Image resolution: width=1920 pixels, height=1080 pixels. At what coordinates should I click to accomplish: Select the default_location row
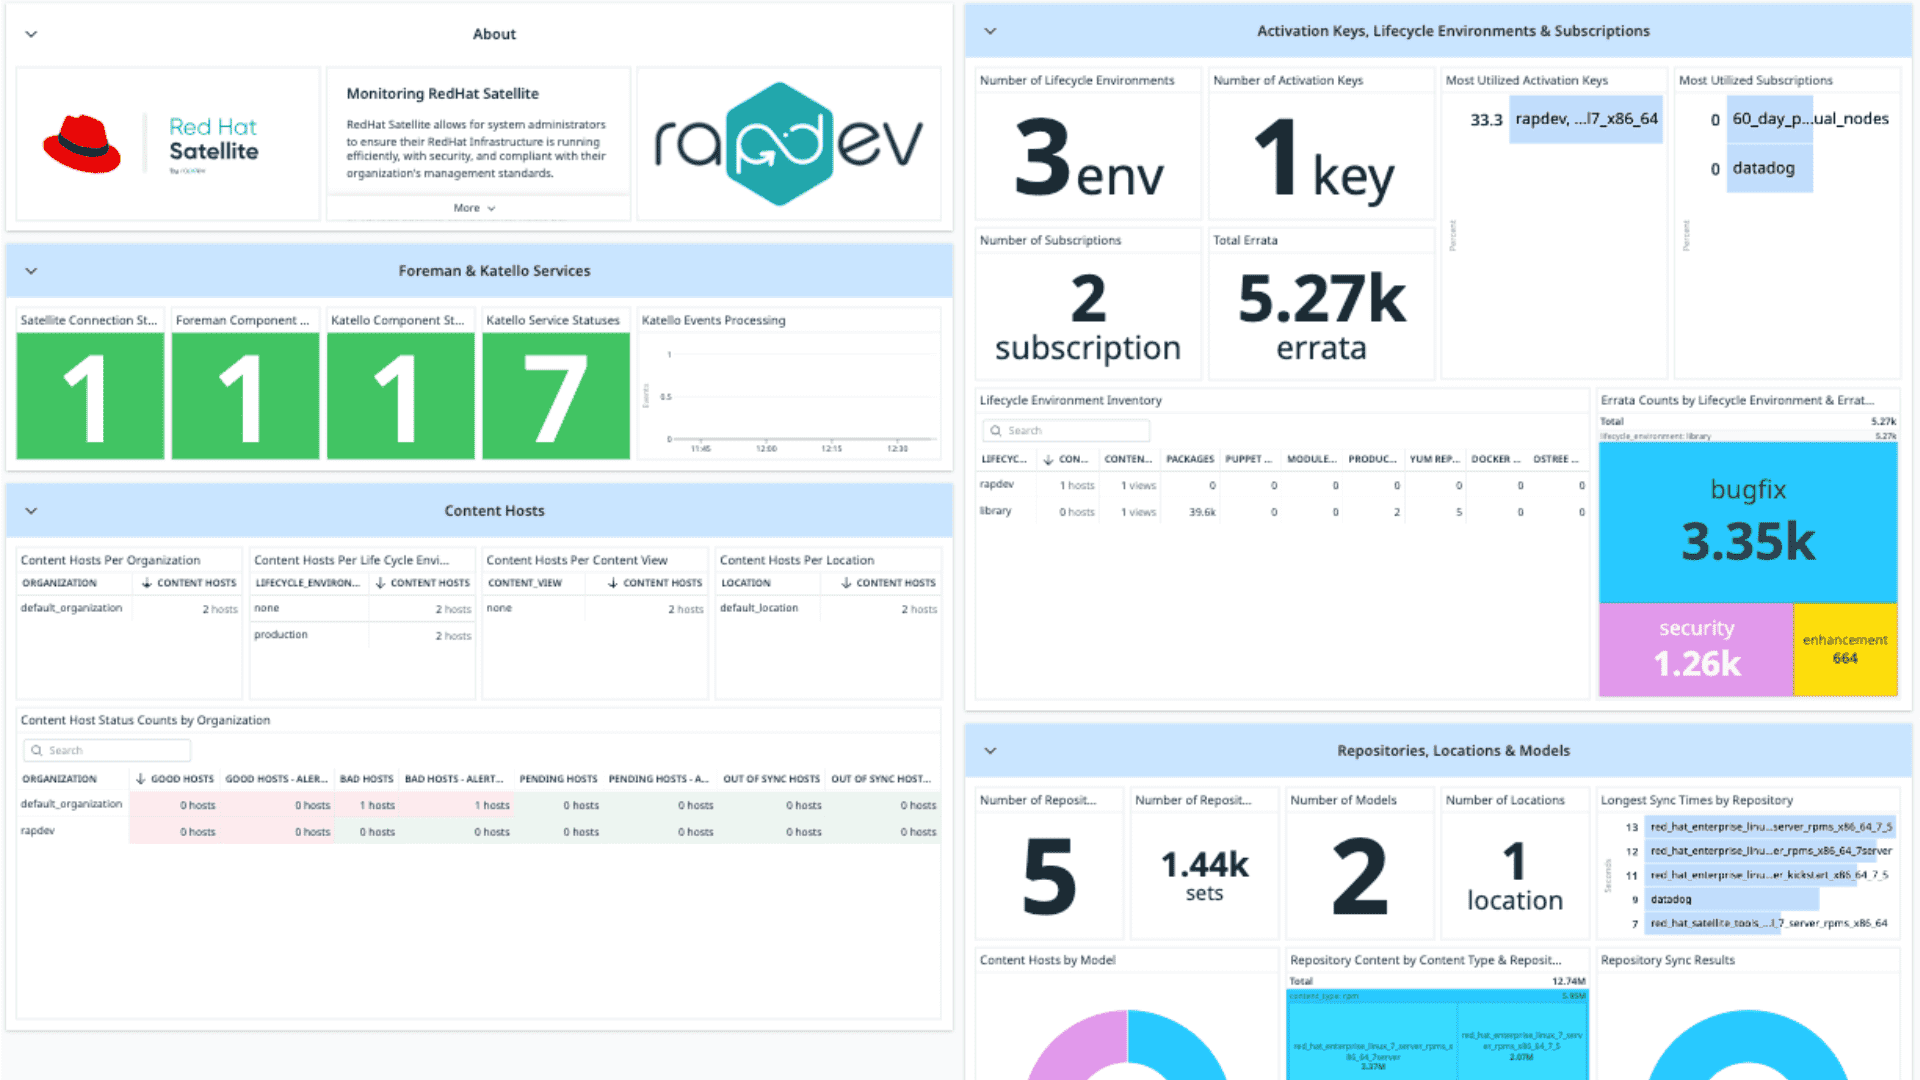(828, 609)
